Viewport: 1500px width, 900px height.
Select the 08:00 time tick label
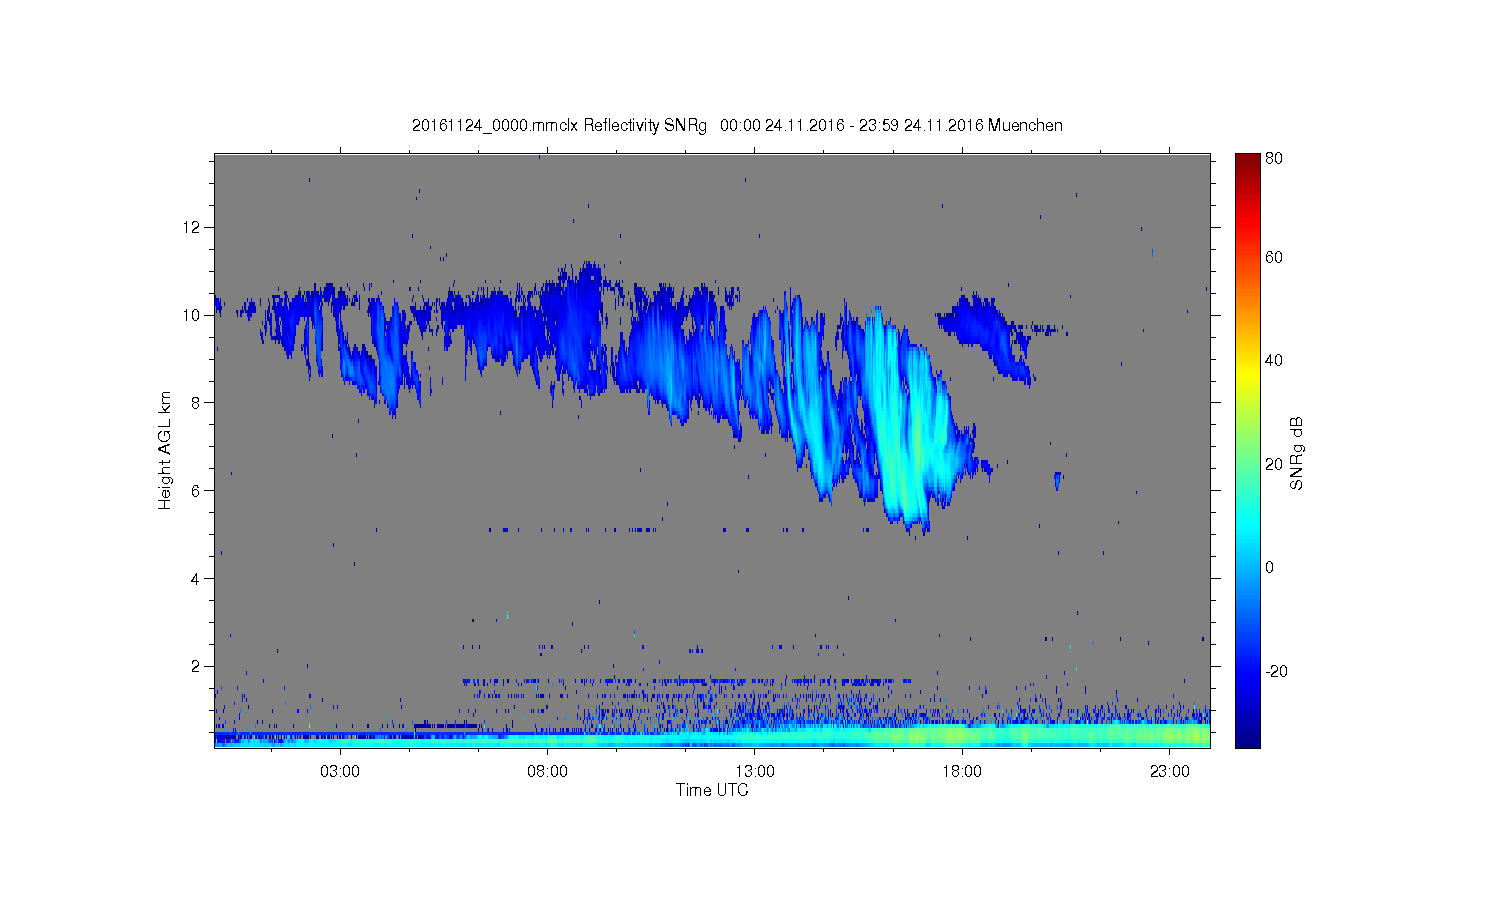pyautogui.click(x=548, y=772)
